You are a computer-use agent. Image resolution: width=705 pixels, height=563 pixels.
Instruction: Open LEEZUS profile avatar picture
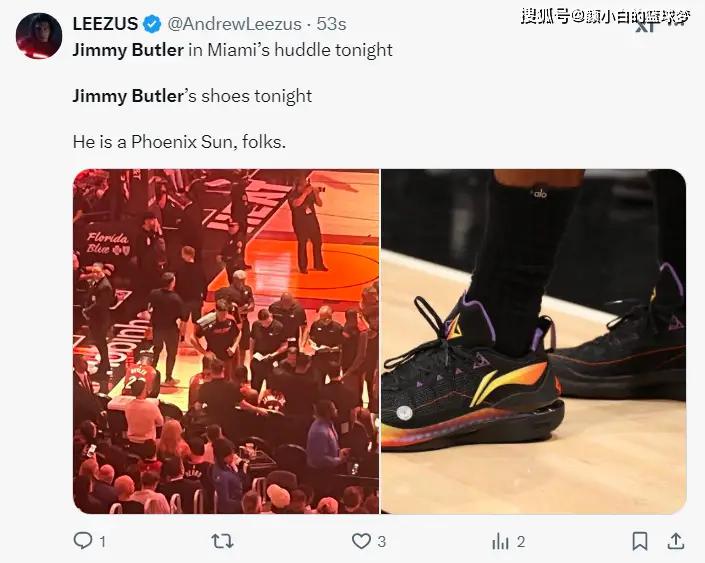pos(39,36)
